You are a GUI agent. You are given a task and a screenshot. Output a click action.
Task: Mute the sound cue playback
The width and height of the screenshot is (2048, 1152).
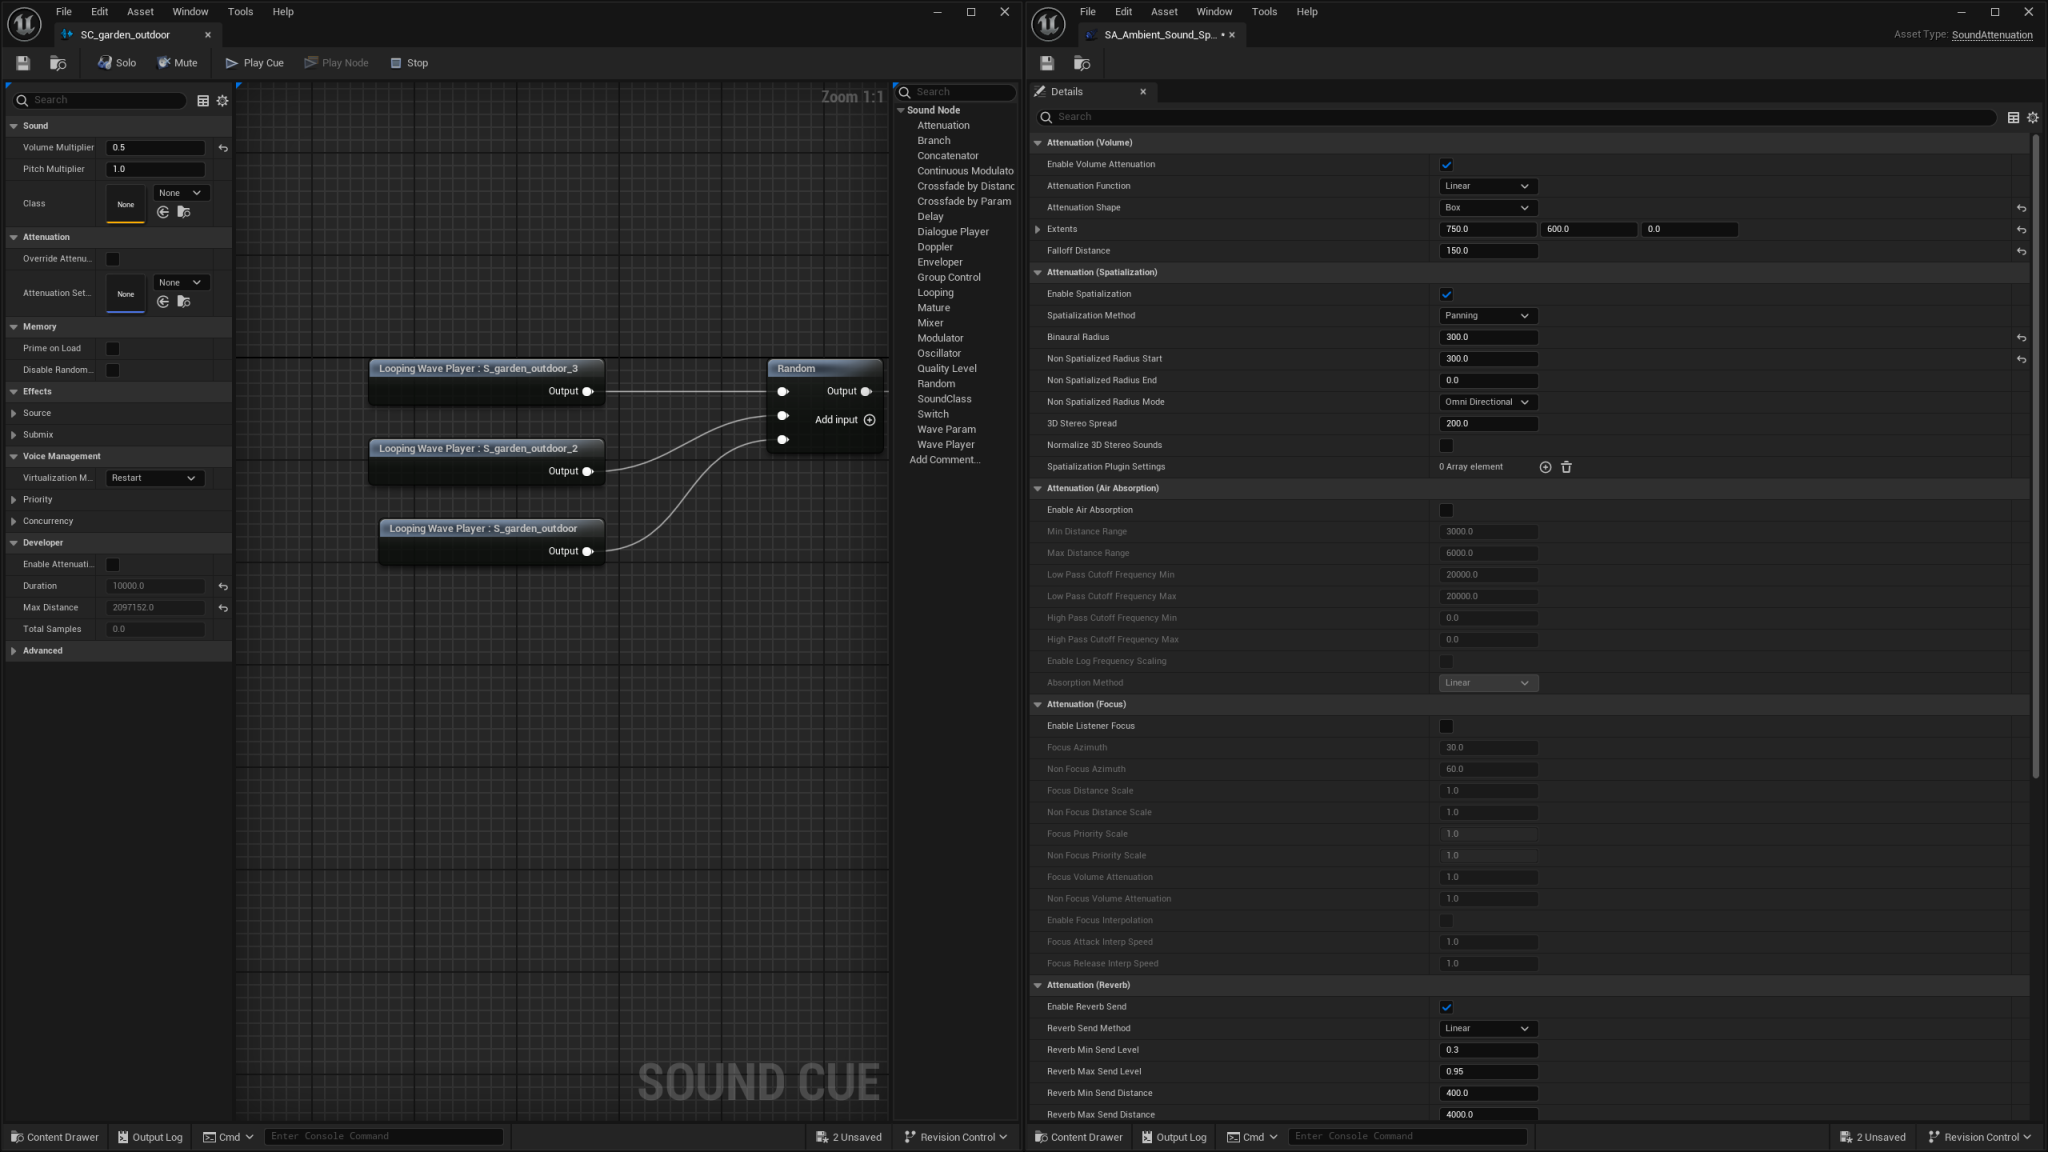(x=178, y=62)
